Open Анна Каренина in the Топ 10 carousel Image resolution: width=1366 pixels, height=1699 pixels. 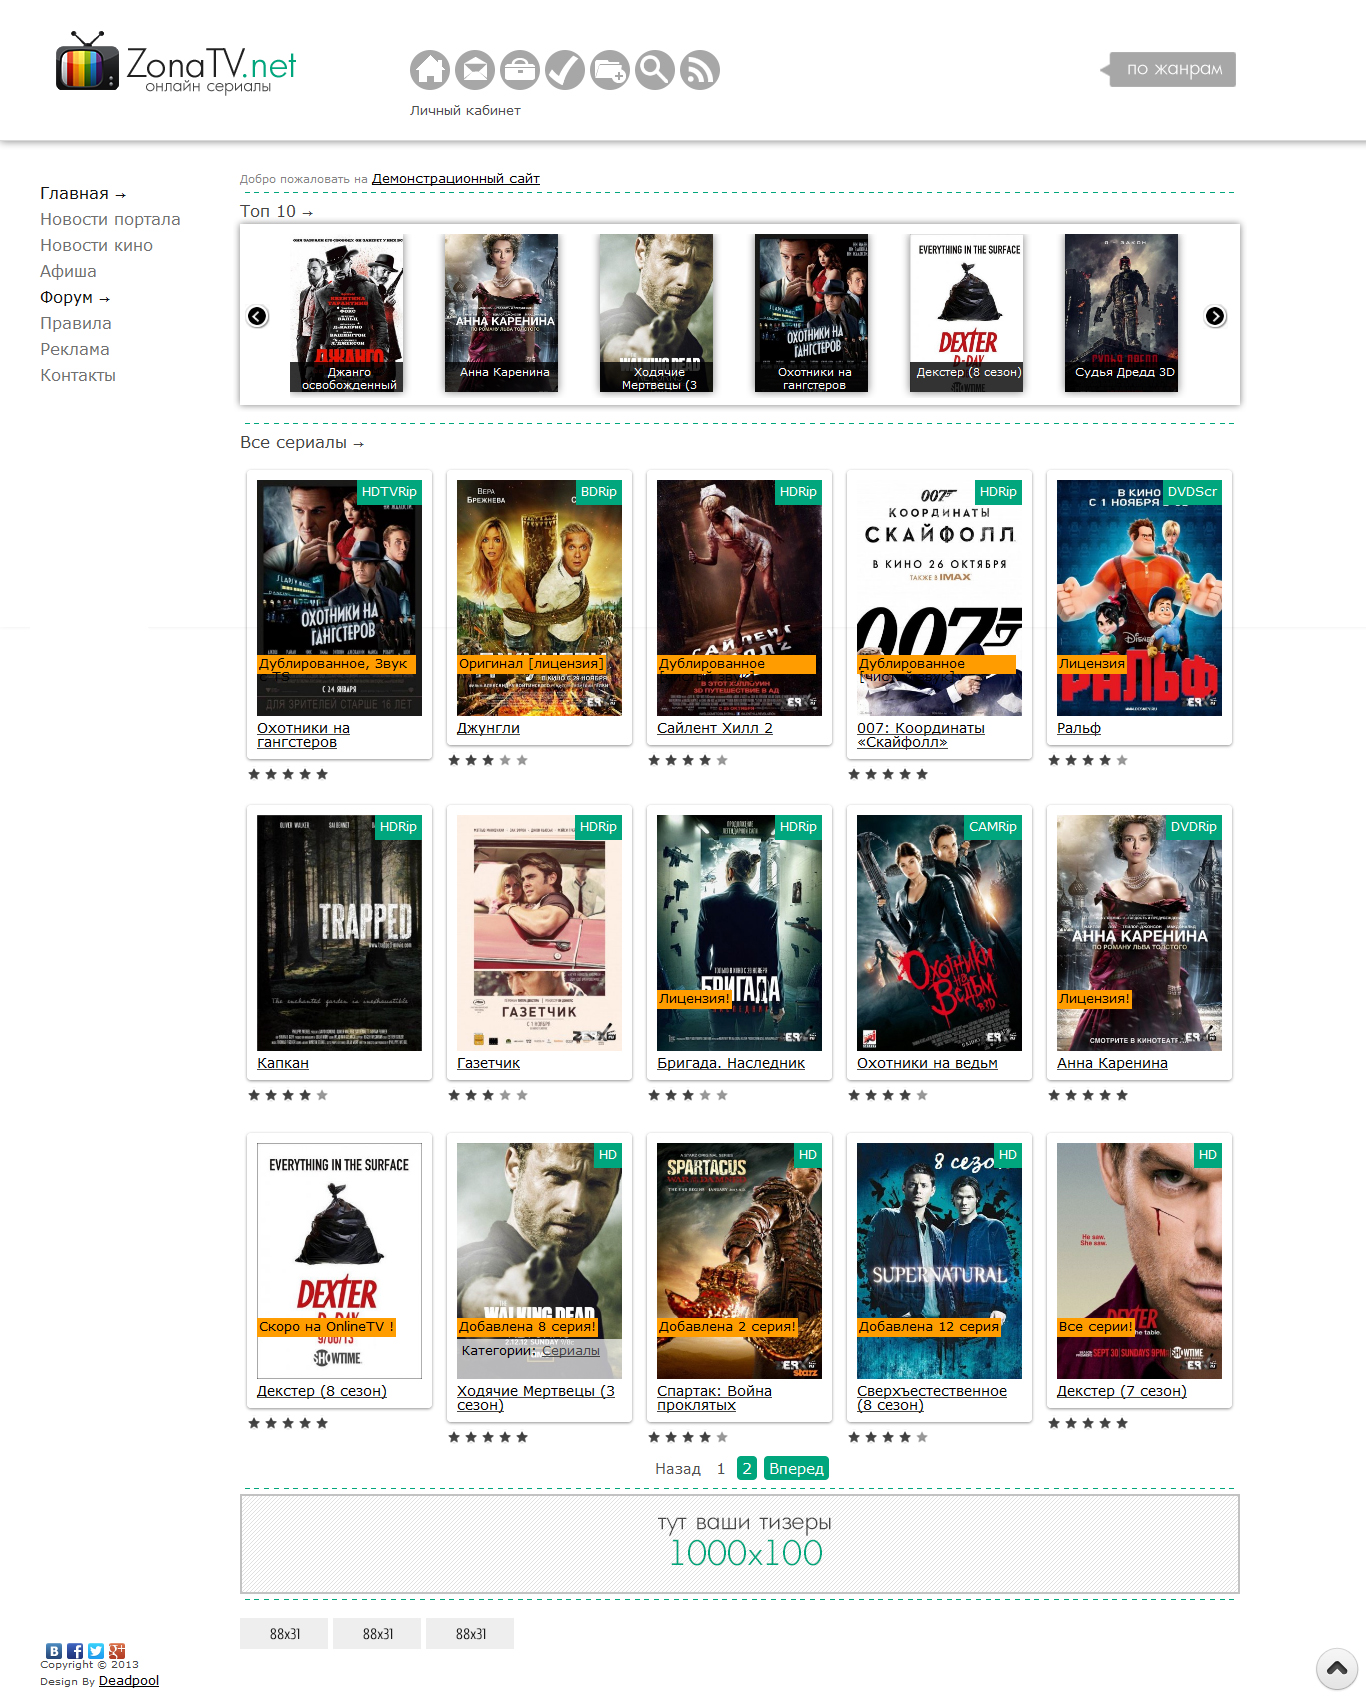(501, 313)
